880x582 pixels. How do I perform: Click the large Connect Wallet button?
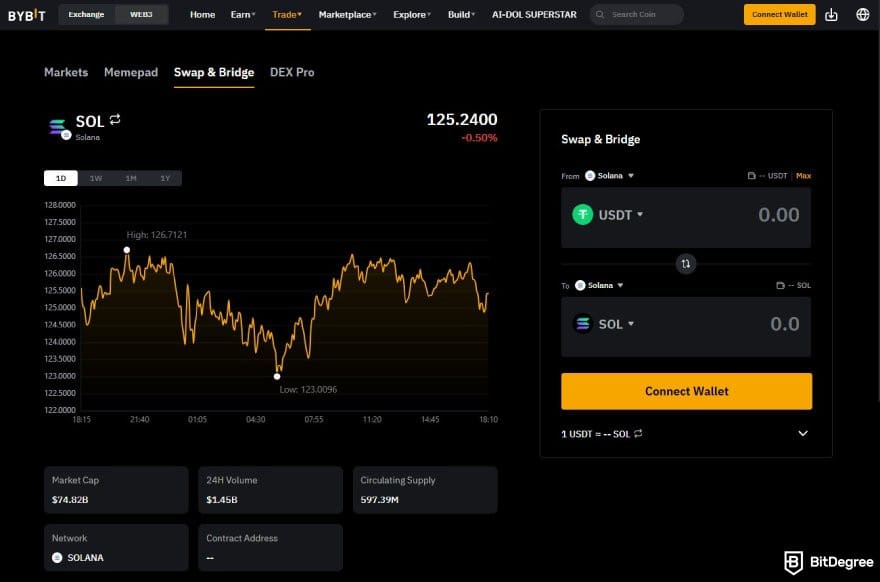click(686, 391)
